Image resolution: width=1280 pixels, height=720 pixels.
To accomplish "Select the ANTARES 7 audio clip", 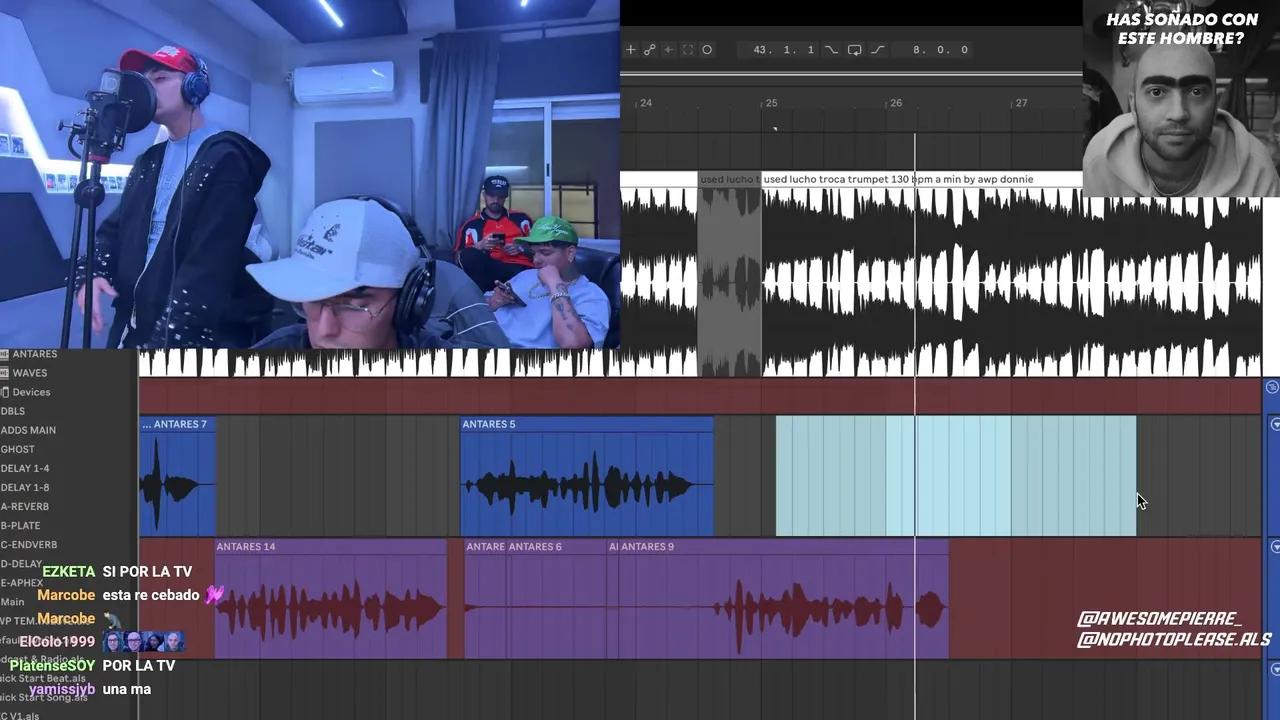I will coord(177,477).
